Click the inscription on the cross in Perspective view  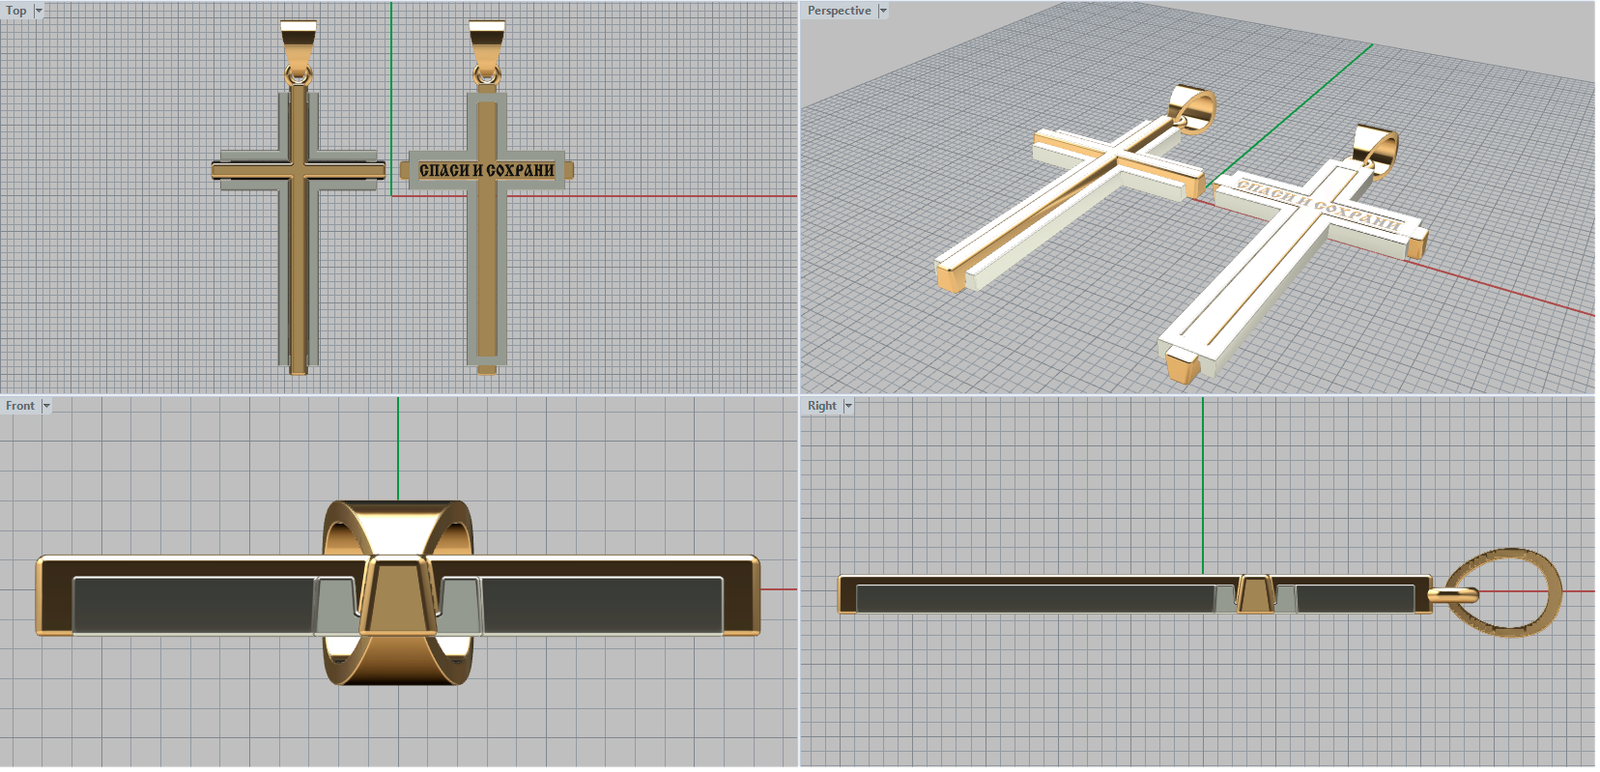[x=1318, y=204]
